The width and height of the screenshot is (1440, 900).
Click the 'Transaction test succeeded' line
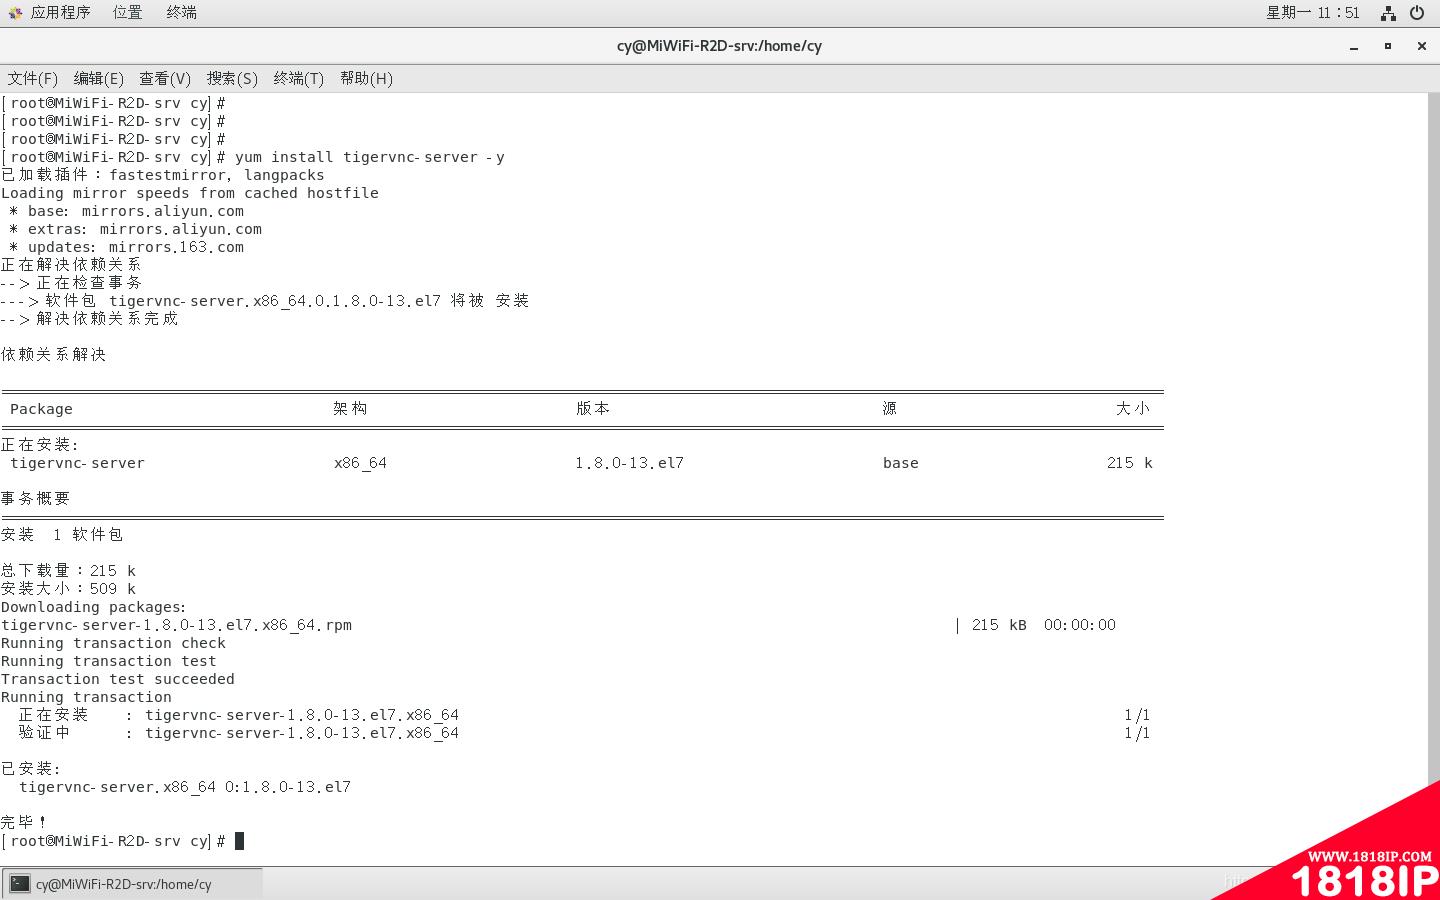coord(118,679)
